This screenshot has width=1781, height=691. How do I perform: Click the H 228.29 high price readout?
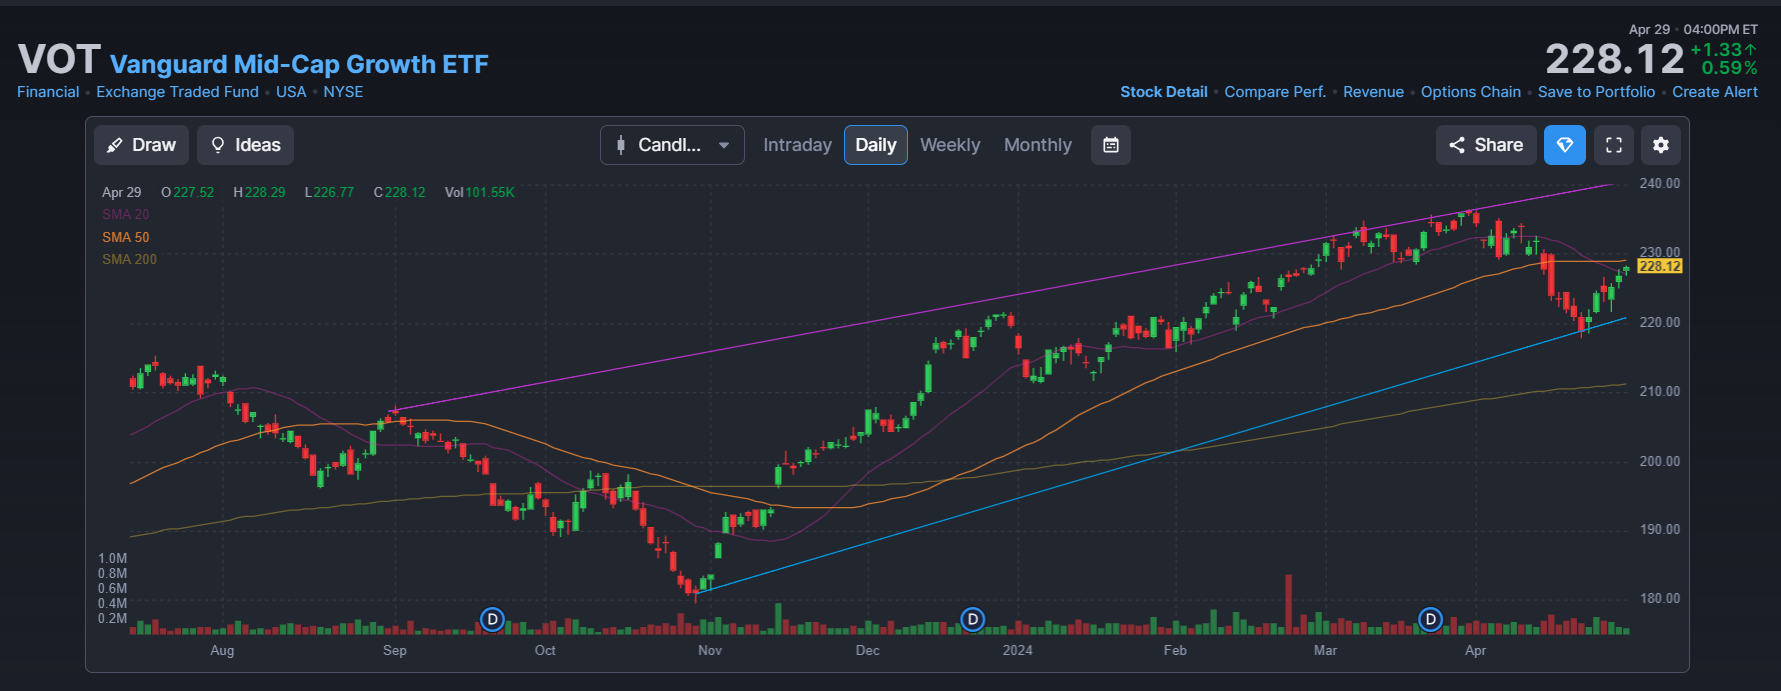point(259,192)
